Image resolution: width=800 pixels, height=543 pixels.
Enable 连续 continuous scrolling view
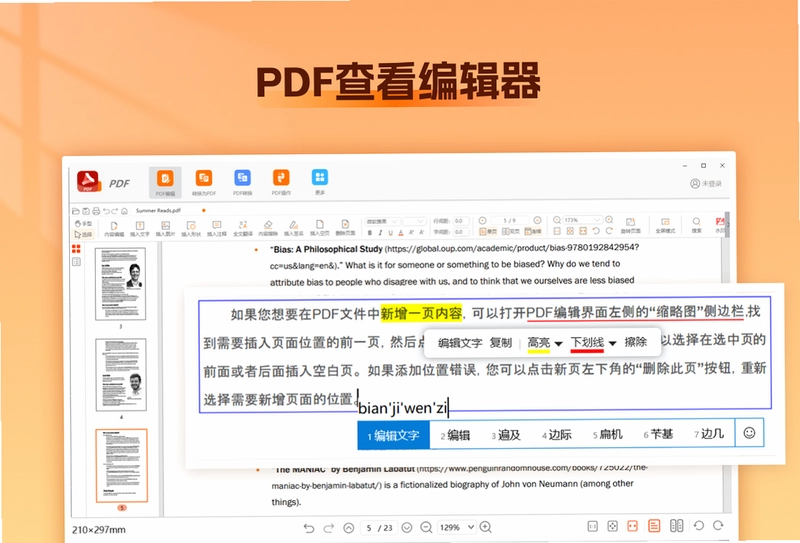(x=533, y=232)
